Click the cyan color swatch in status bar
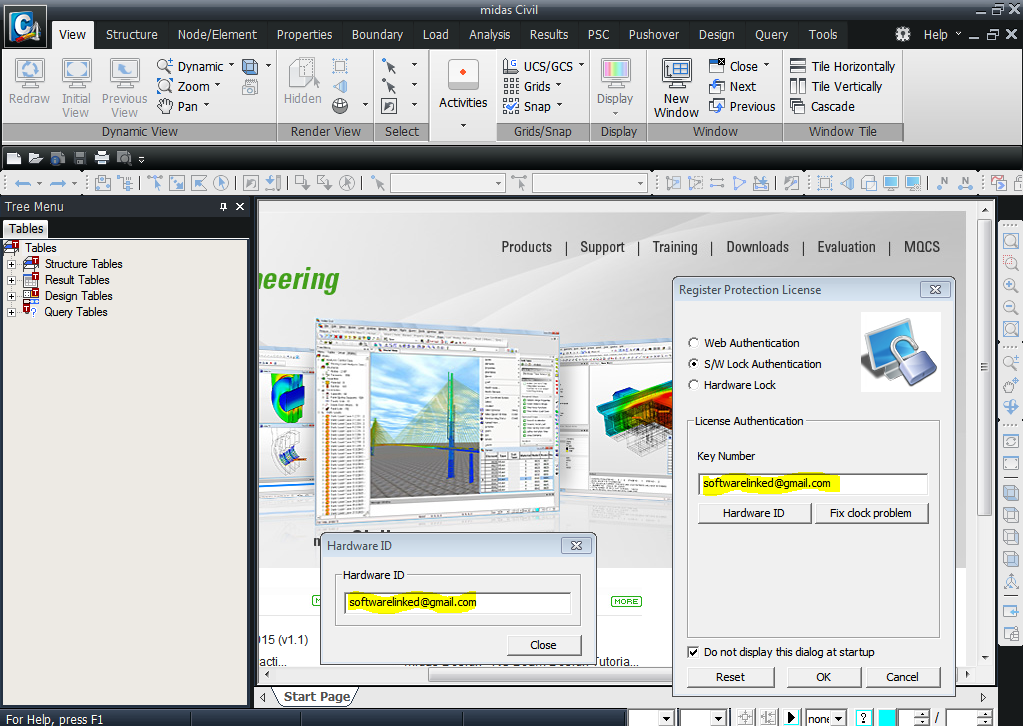 point(887,718)
